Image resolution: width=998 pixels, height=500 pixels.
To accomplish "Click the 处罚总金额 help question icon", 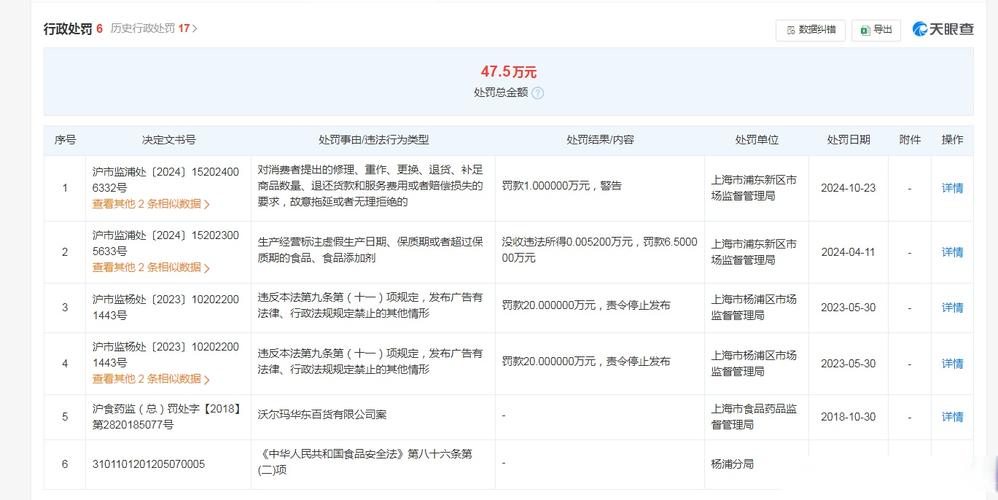I will click(x=537, y=93).
